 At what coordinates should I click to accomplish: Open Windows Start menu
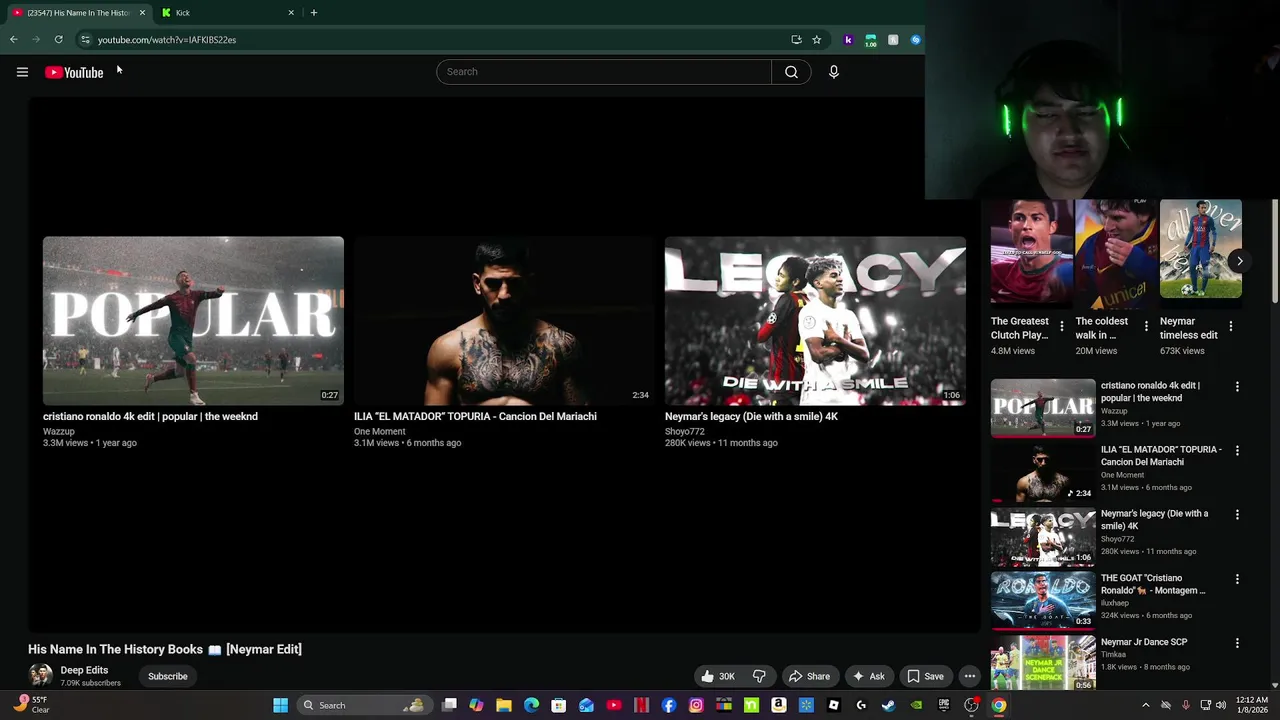(x=281, y=705)
